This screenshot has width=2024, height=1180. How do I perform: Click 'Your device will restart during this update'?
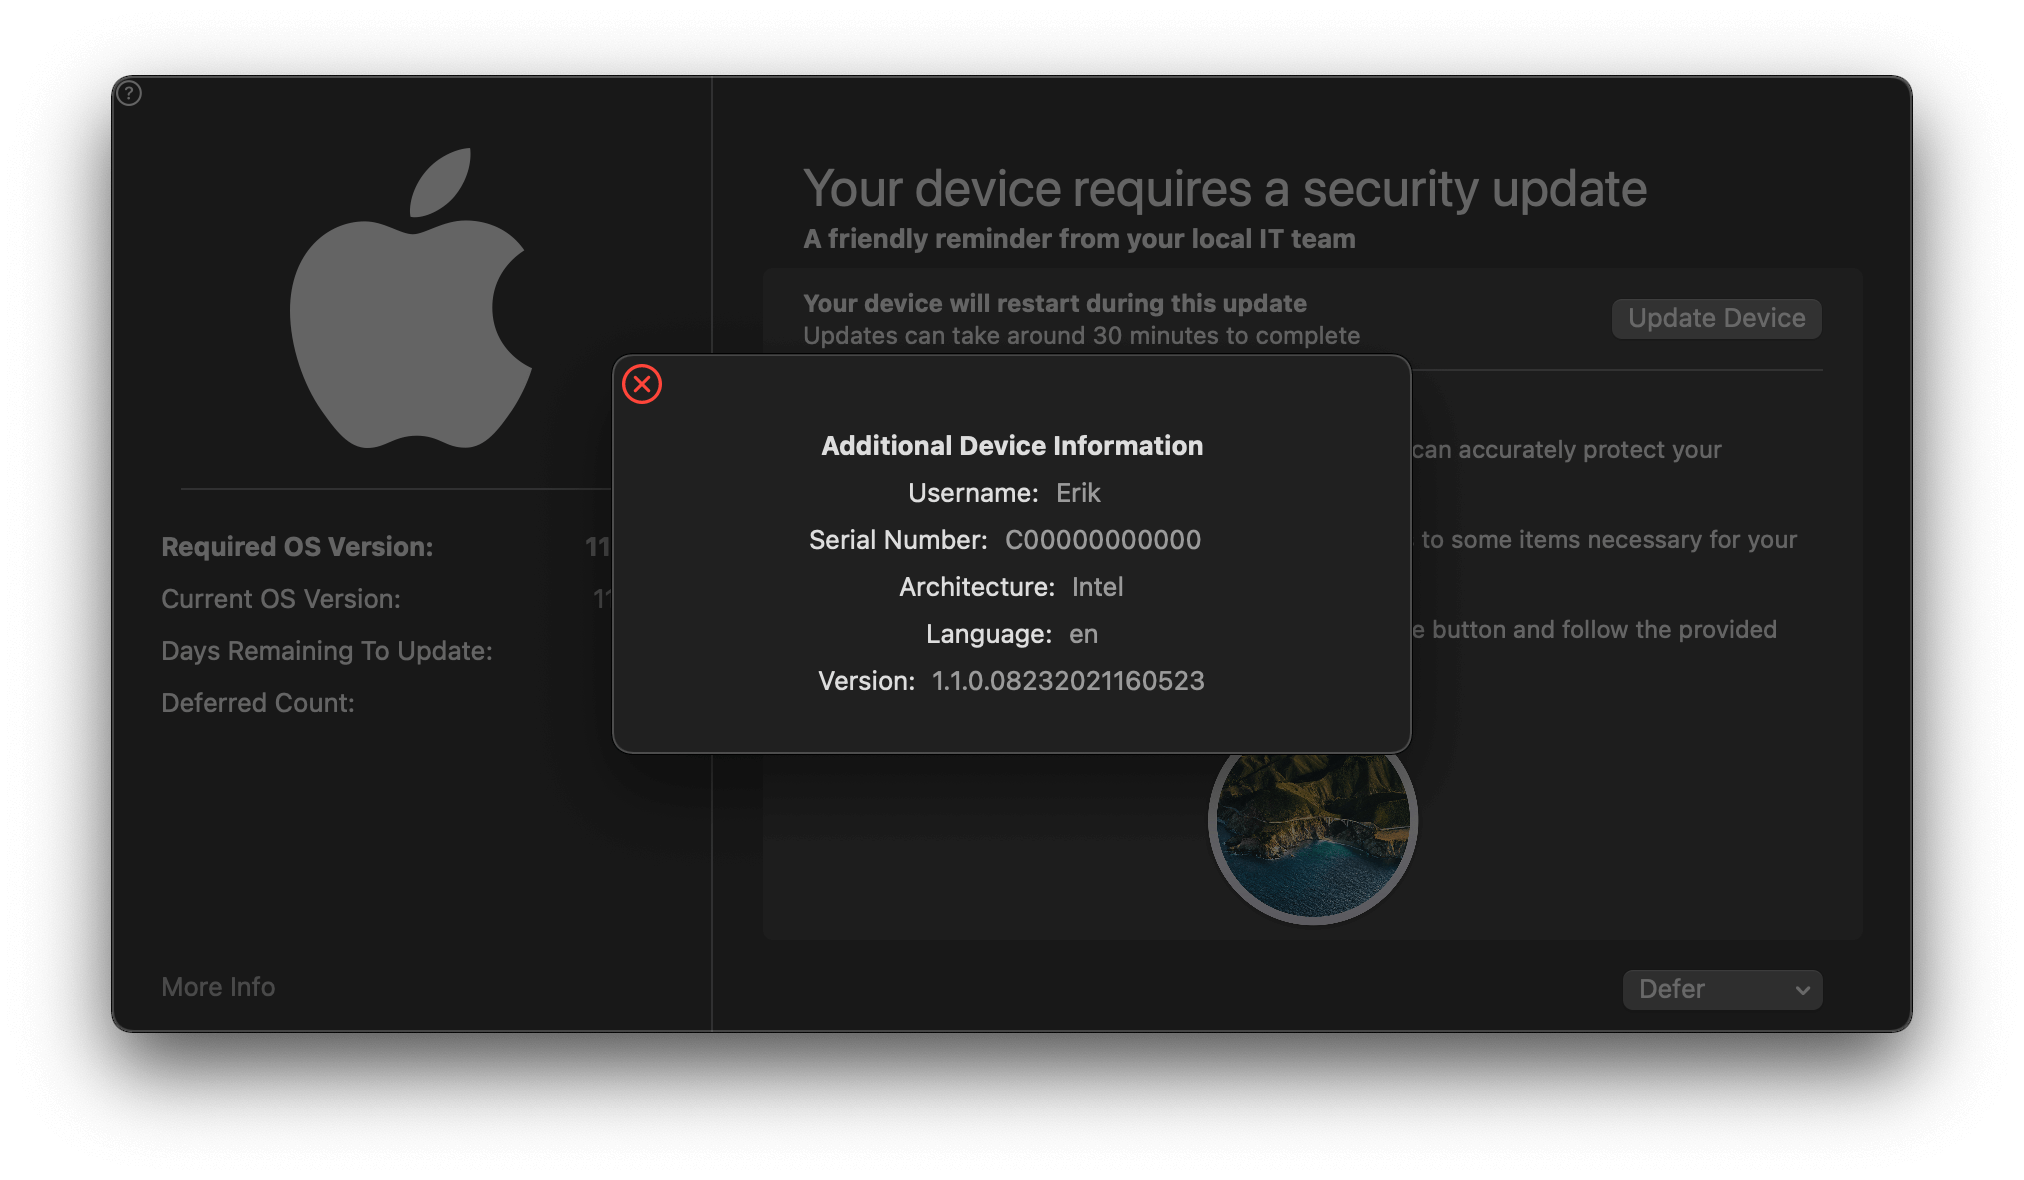point(1055,303)
